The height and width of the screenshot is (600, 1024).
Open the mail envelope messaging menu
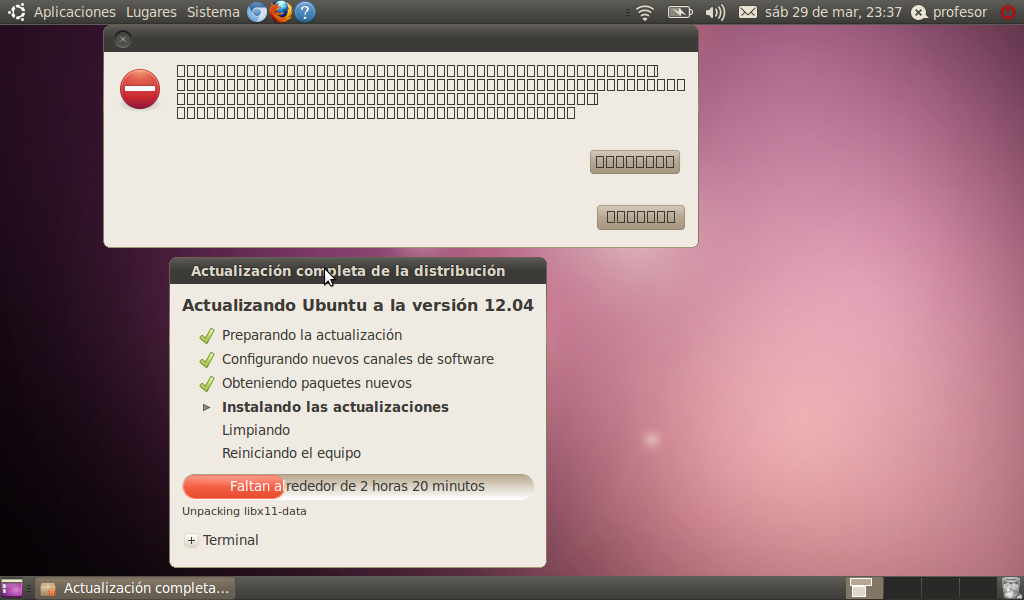click(x=748, y=12)
